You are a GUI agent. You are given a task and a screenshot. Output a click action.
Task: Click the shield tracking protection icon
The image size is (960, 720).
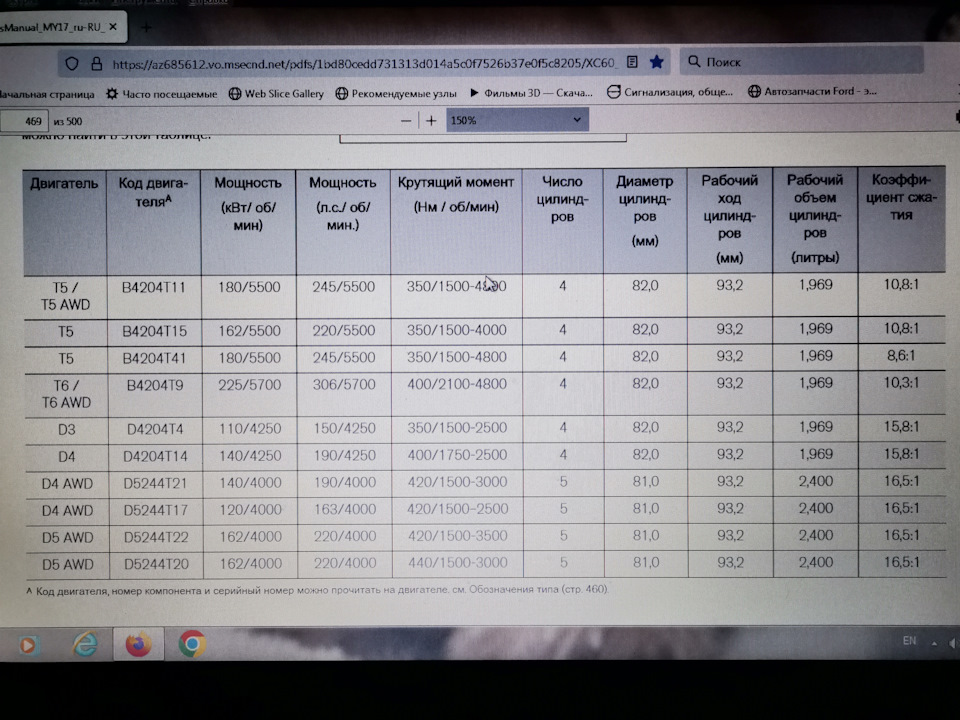pos(72,64)
